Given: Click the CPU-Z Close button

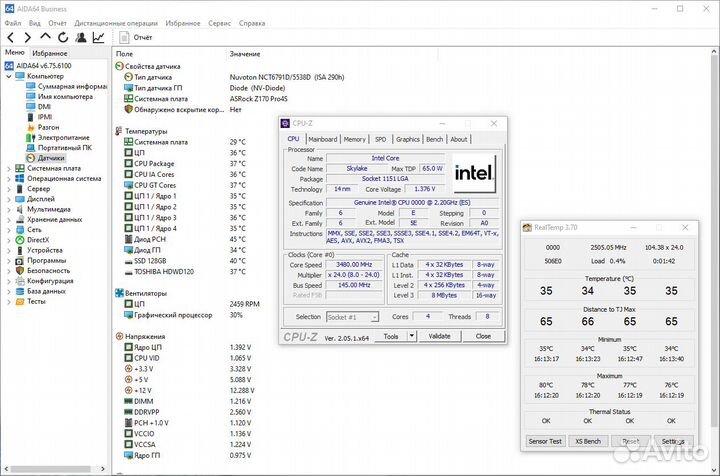Looking at the screenshot, I should tap(483, 336).
